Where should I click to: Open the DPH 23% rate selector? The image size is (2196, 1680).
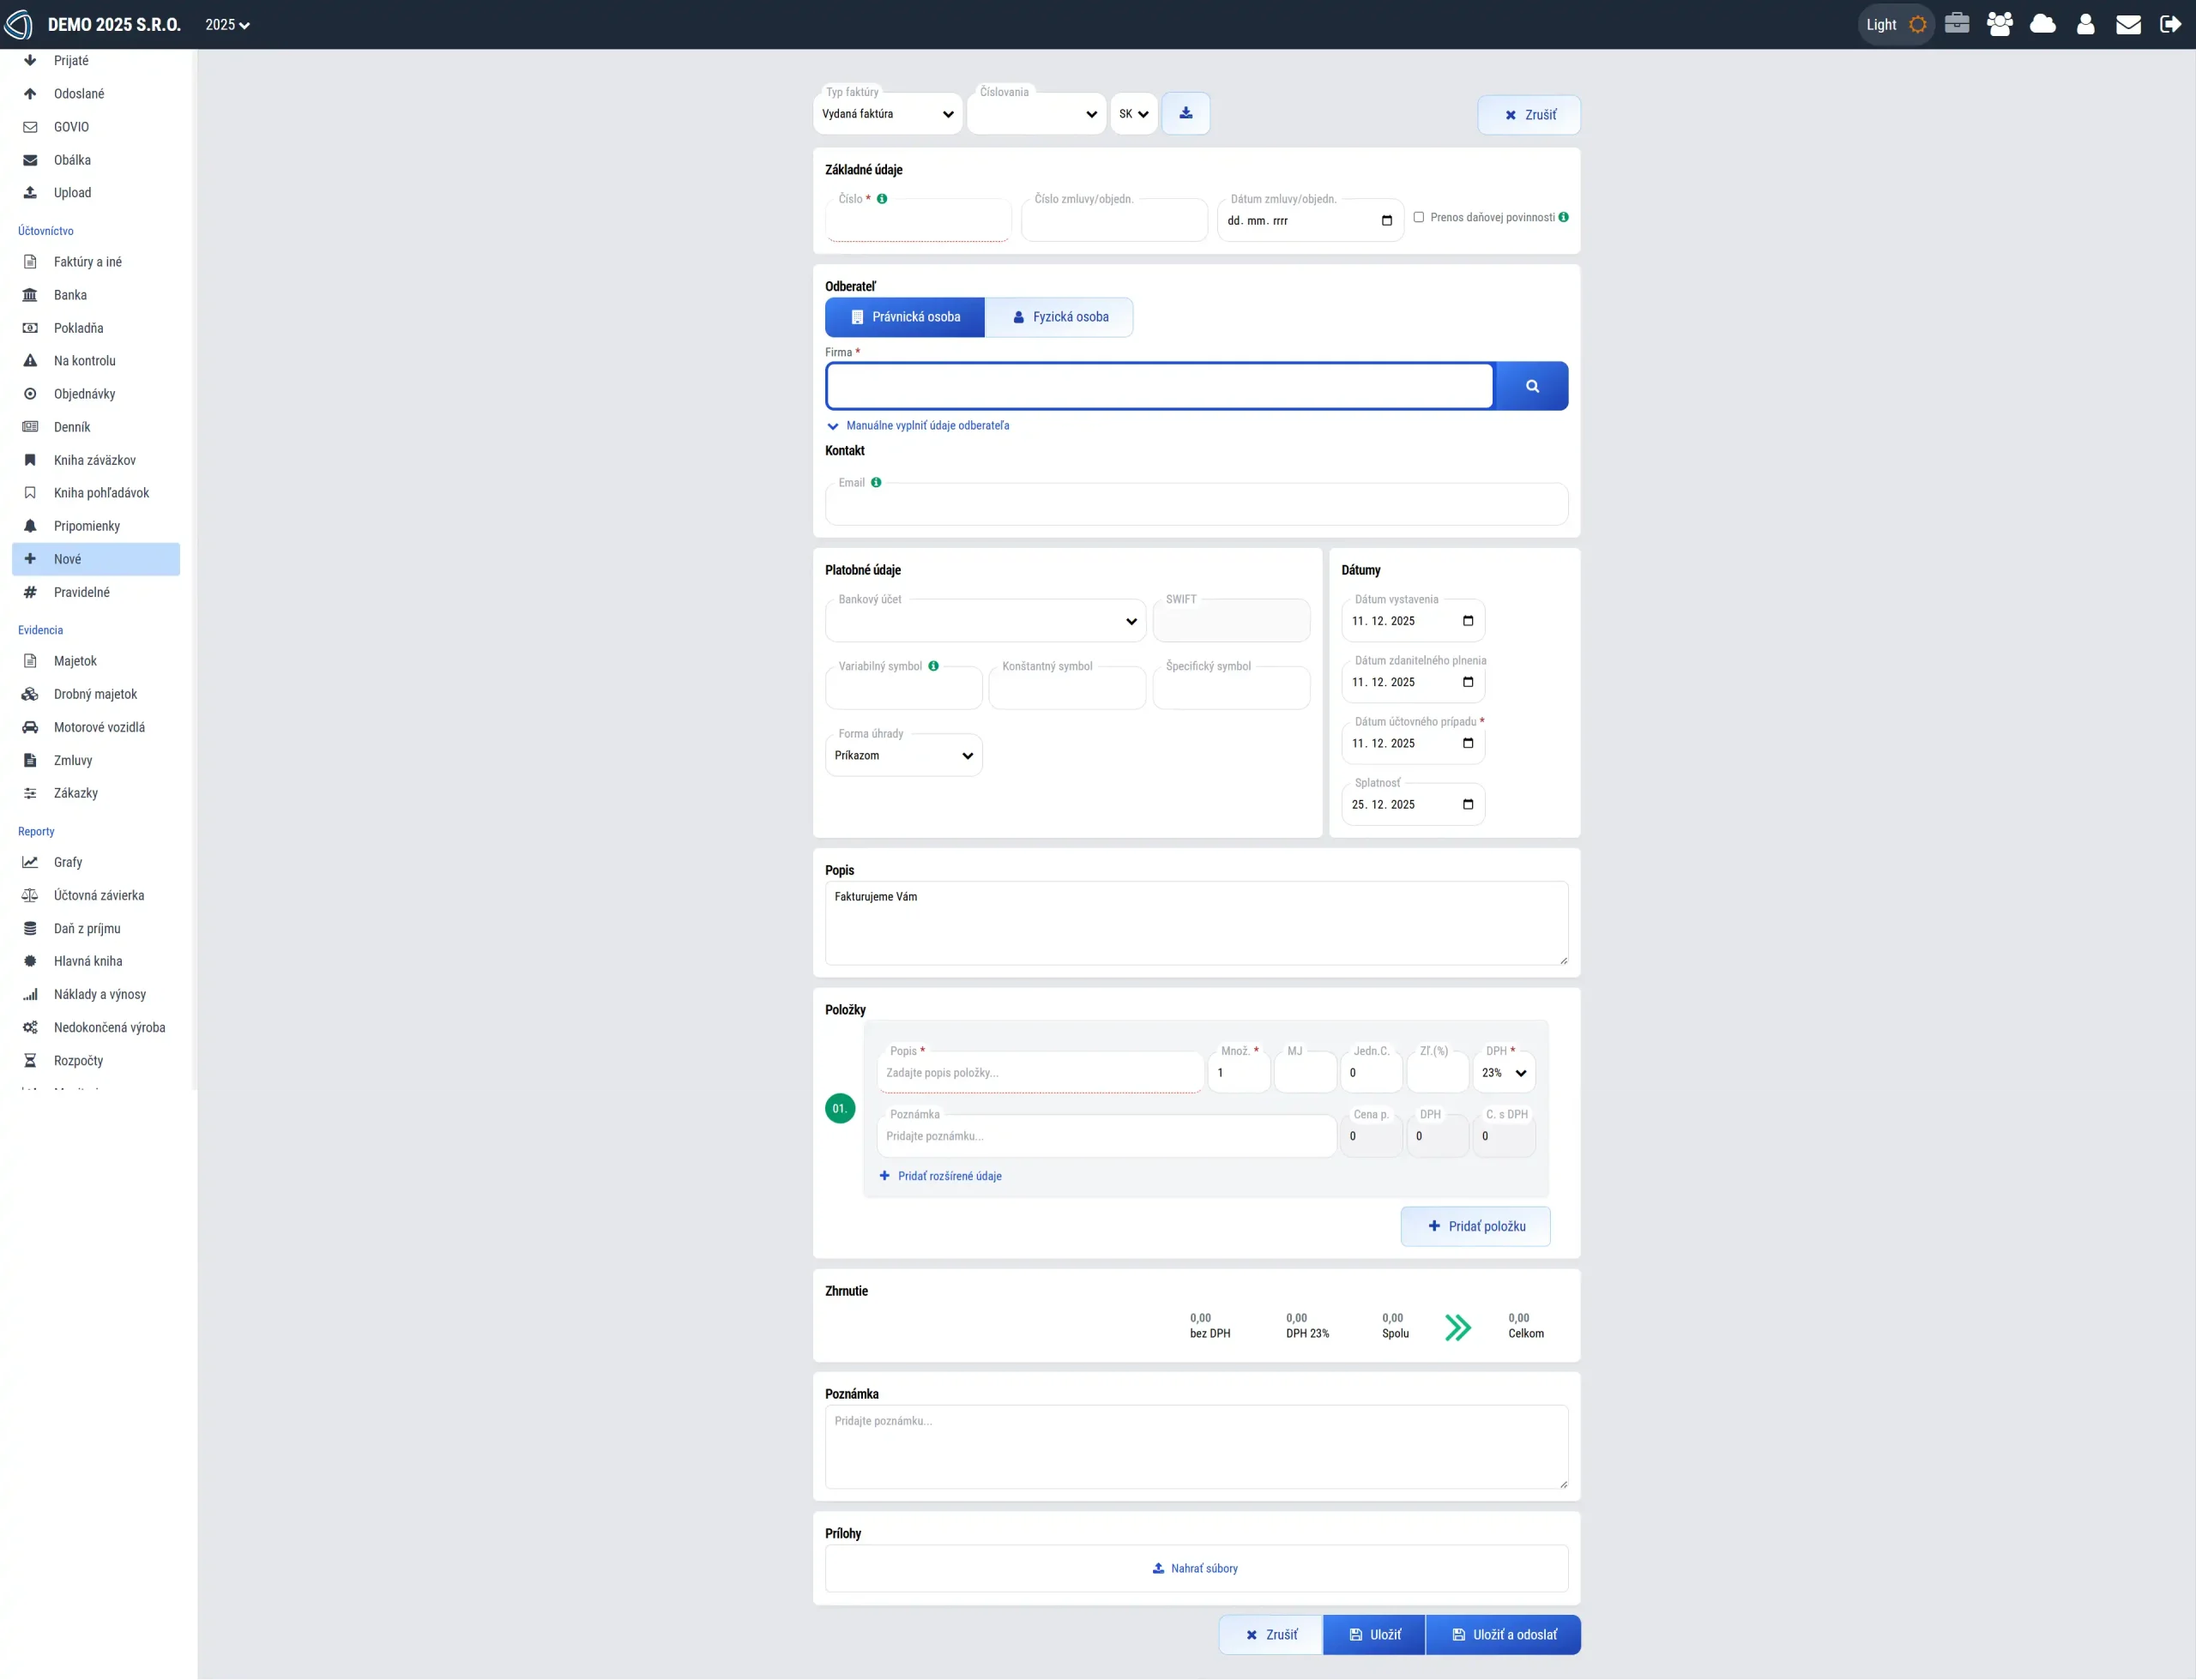click(1503, 1073)
